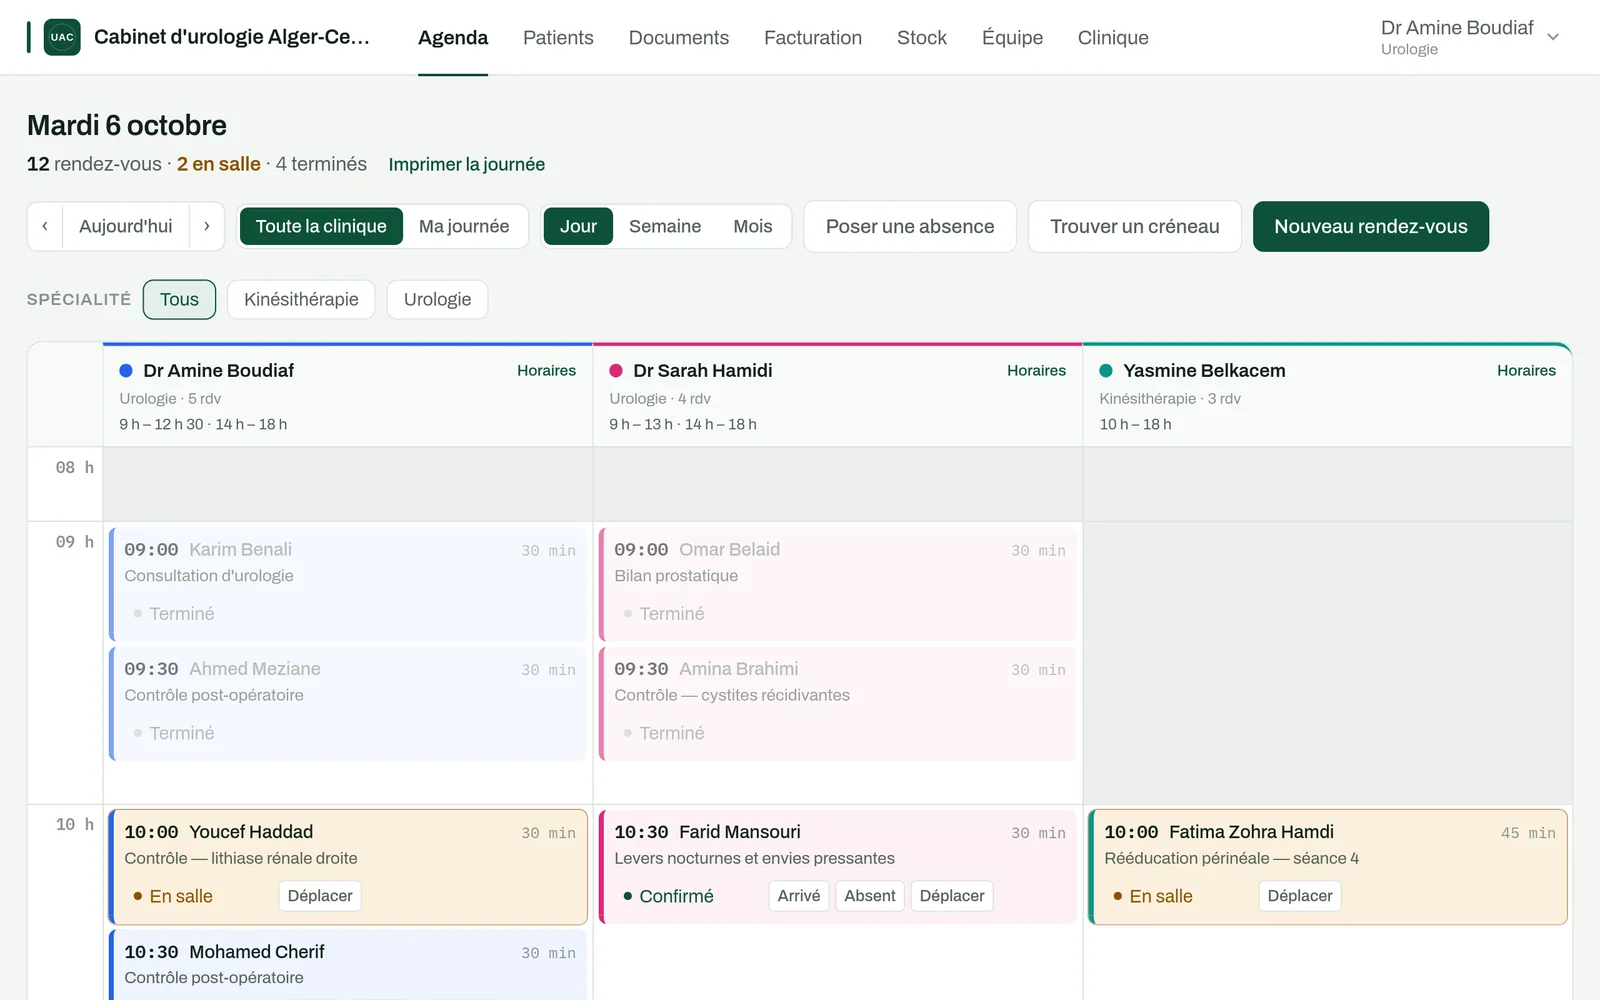Open the Documents tab
The height and width of the screenshot is (1000, 1600).
click(x=679, y=38)
